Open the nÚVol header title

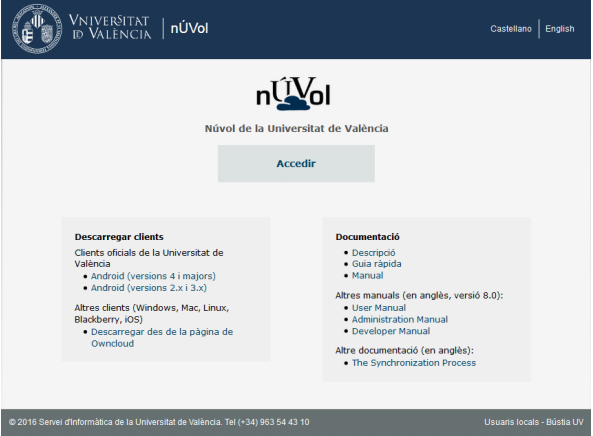[x=189, y=28]
